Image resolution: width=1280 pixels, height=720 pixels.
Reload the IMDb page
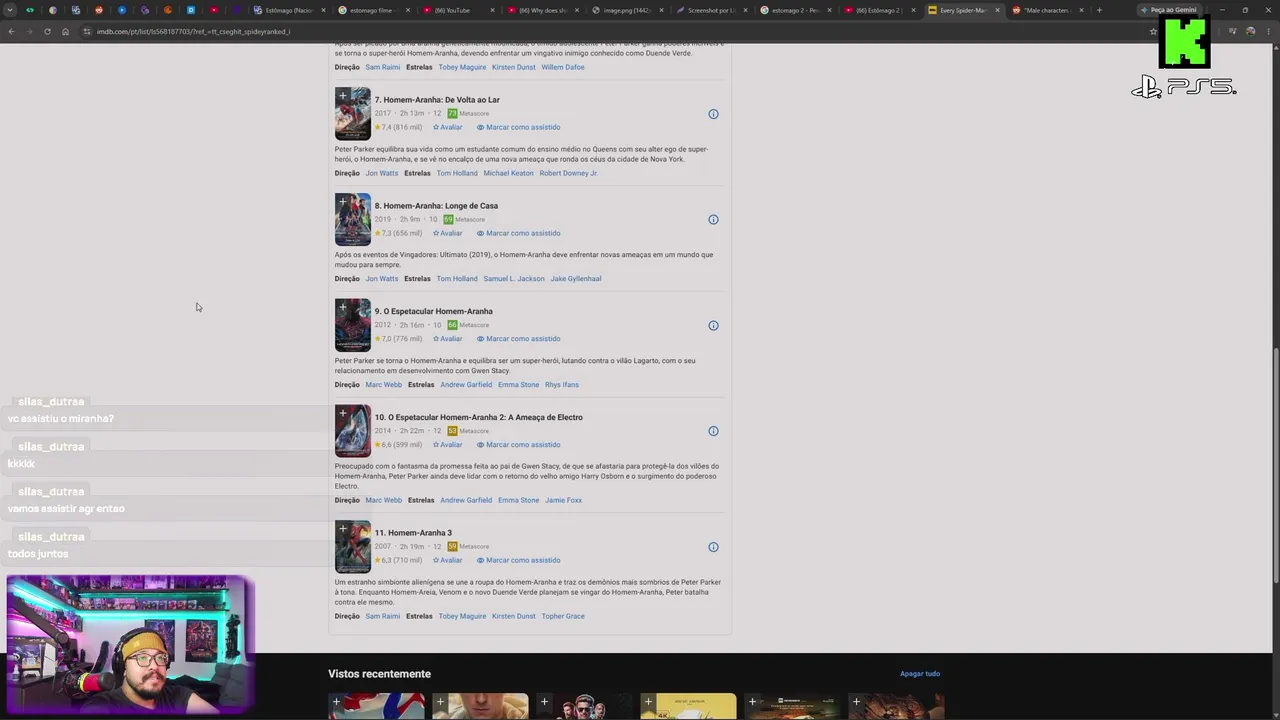[x=47, y=32]
